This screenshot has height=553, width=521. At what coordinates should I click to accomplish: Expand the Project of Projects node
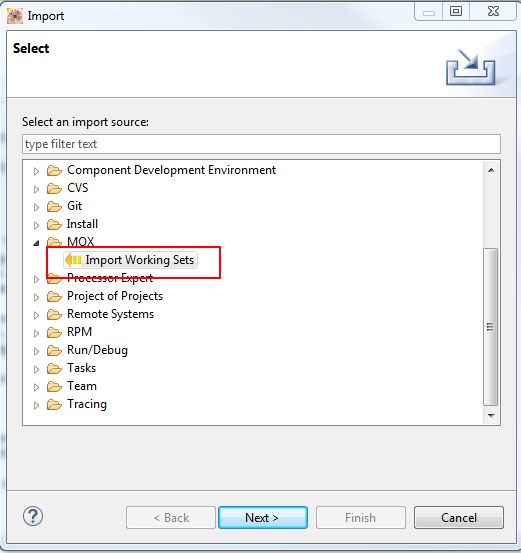point(36,297)
